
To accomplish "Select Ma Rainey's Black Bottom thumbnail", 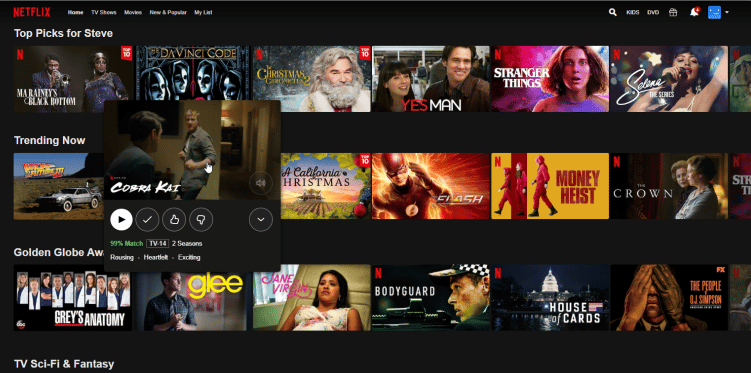I will [73, 79].
